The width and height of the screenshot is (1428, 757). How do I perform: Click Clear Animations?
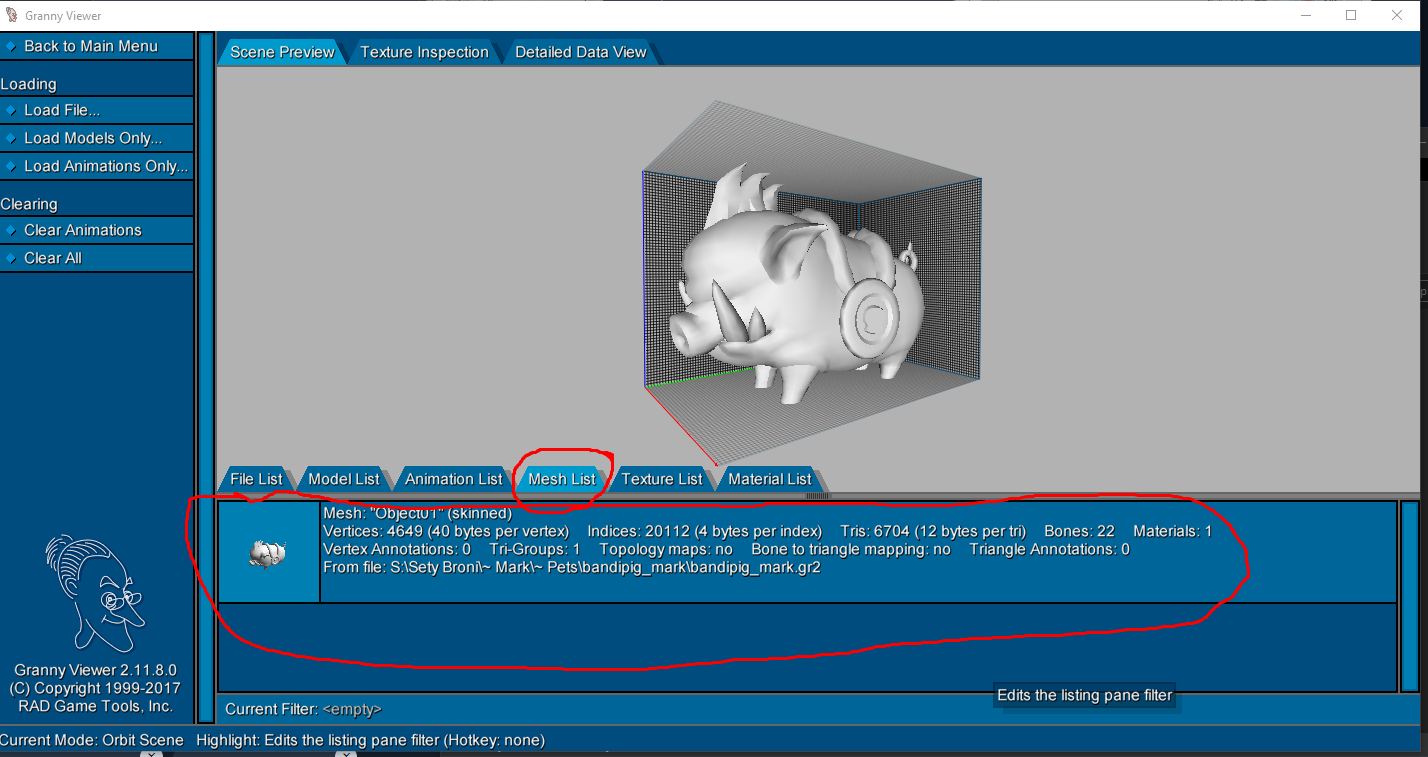pos(96,230)
